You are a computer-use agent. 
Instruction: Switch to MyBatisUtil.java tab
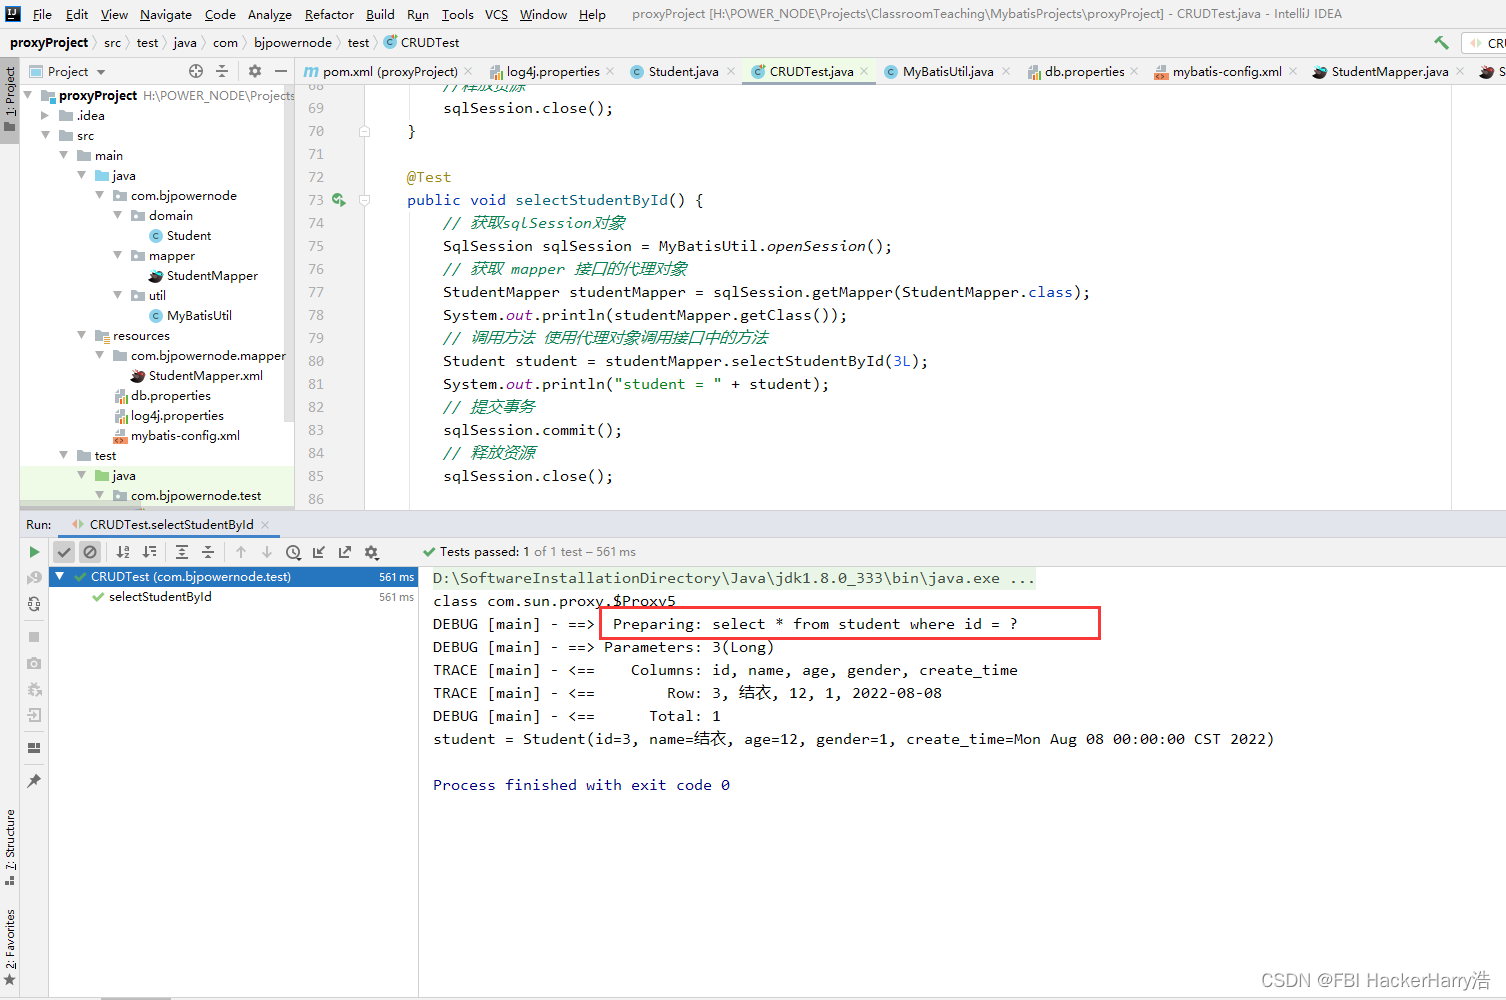click(948, 71)
